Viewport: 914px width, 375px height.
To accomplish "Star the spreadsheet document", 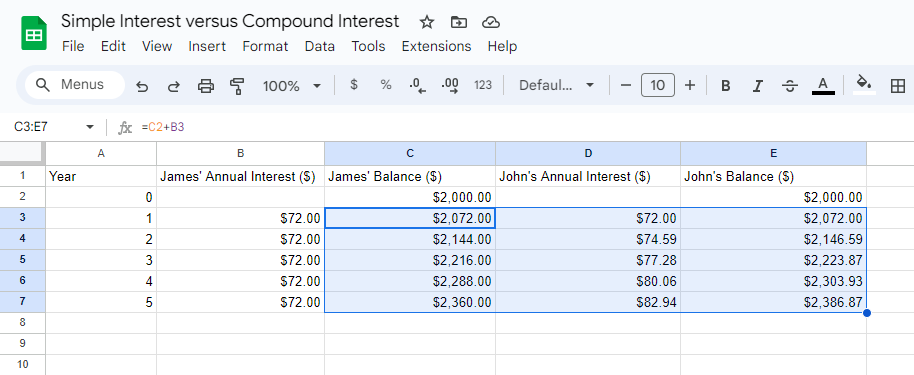I will (x=427, y=22).
